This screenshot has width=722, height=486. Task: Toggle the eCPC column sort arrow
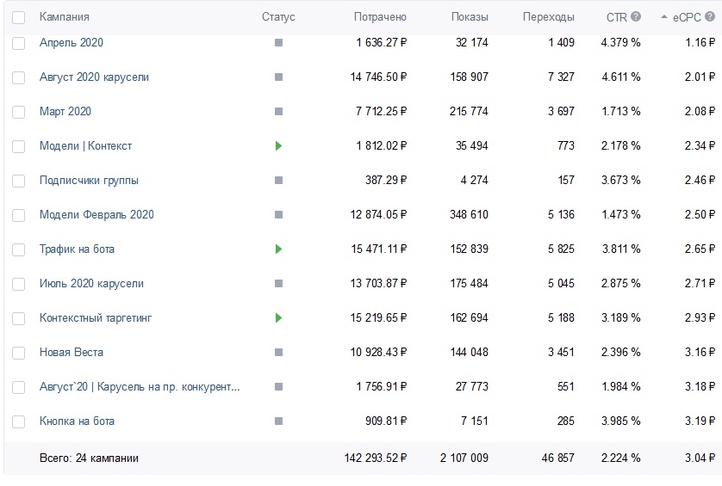point(664,17)
